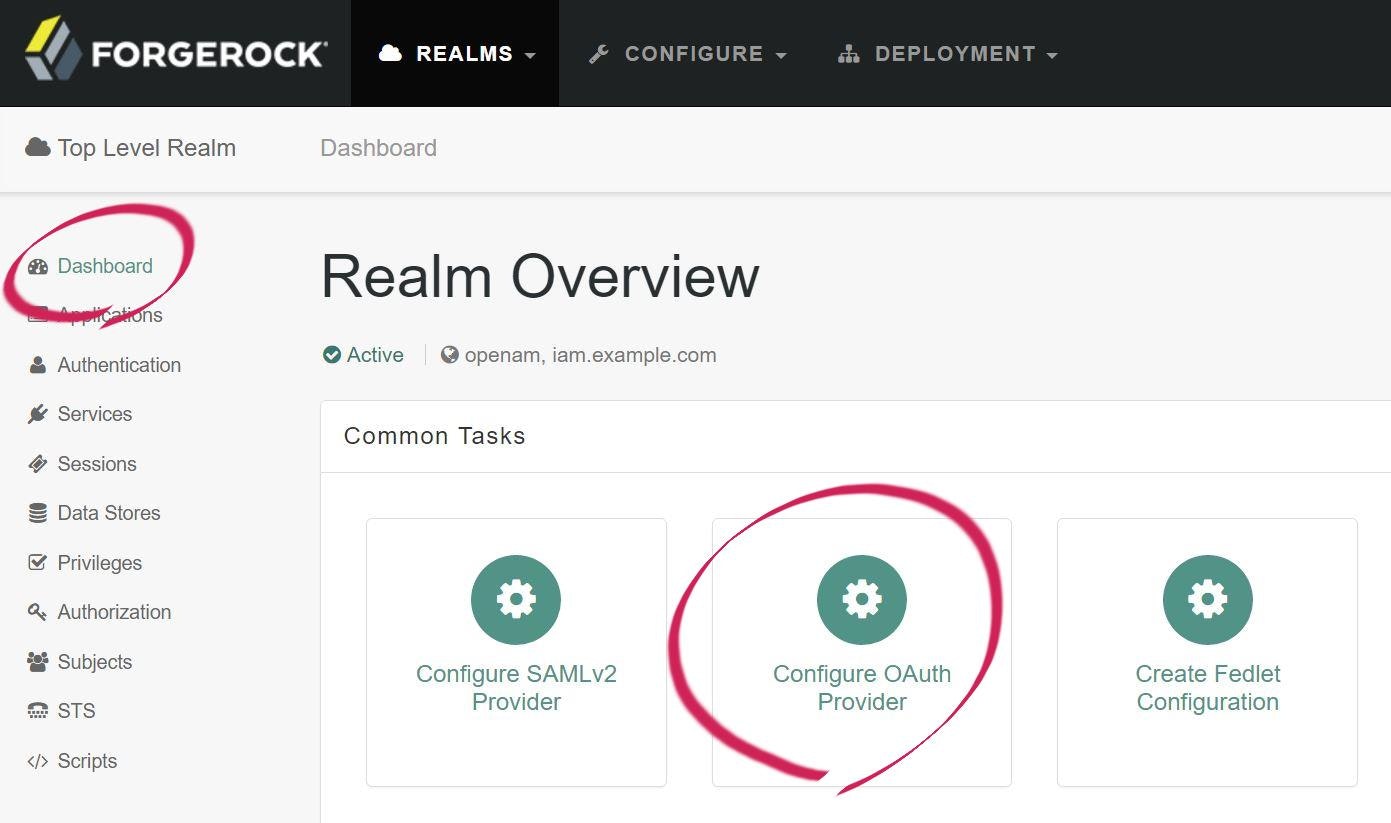Click the openam, iam.example.com aliases text

coord(590,355)
